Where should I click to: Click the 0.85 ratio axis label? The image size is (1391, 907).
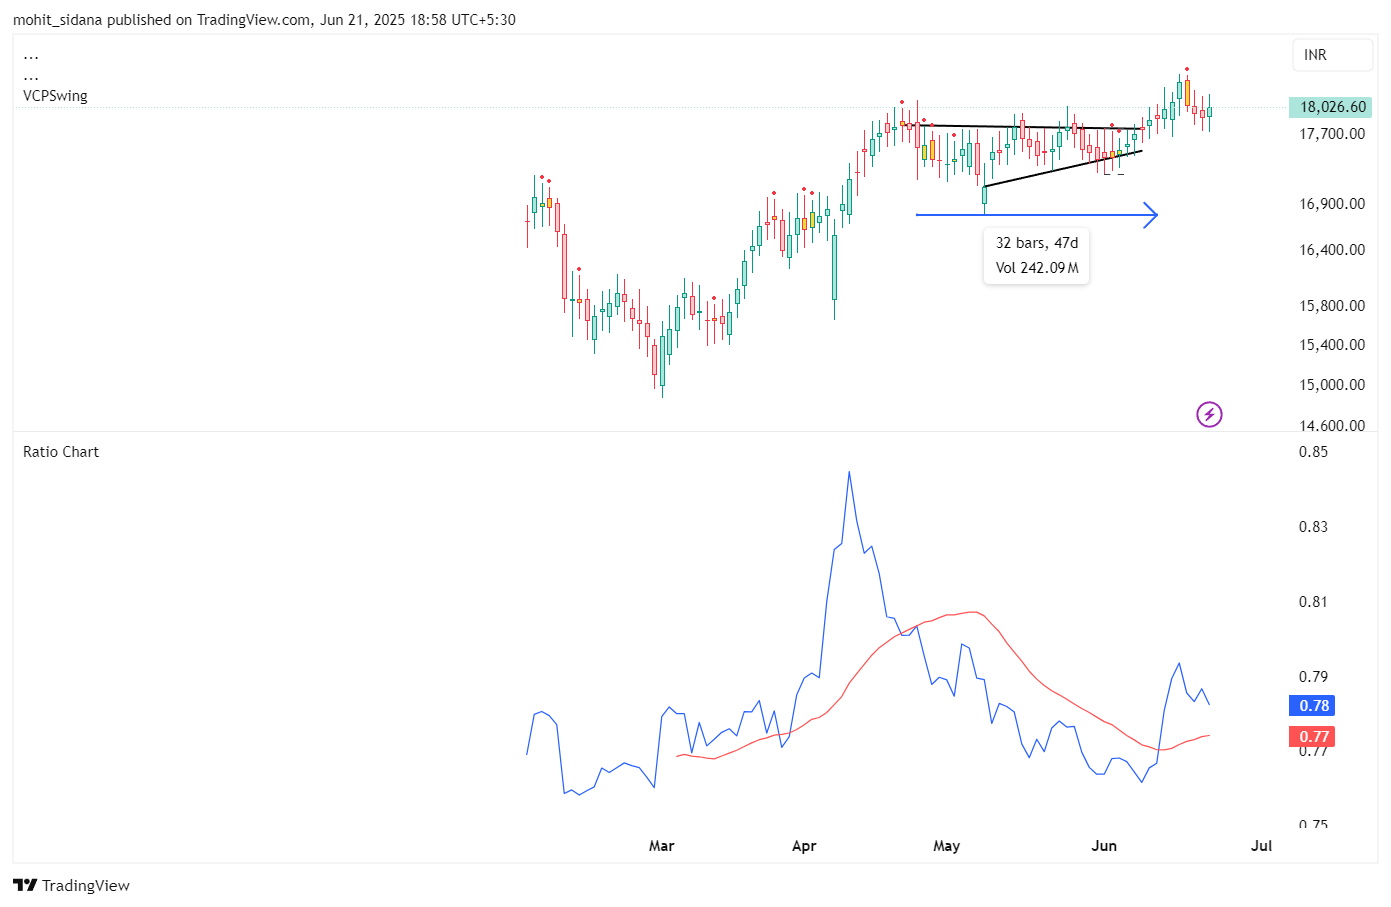click(x=1313, y=452)
